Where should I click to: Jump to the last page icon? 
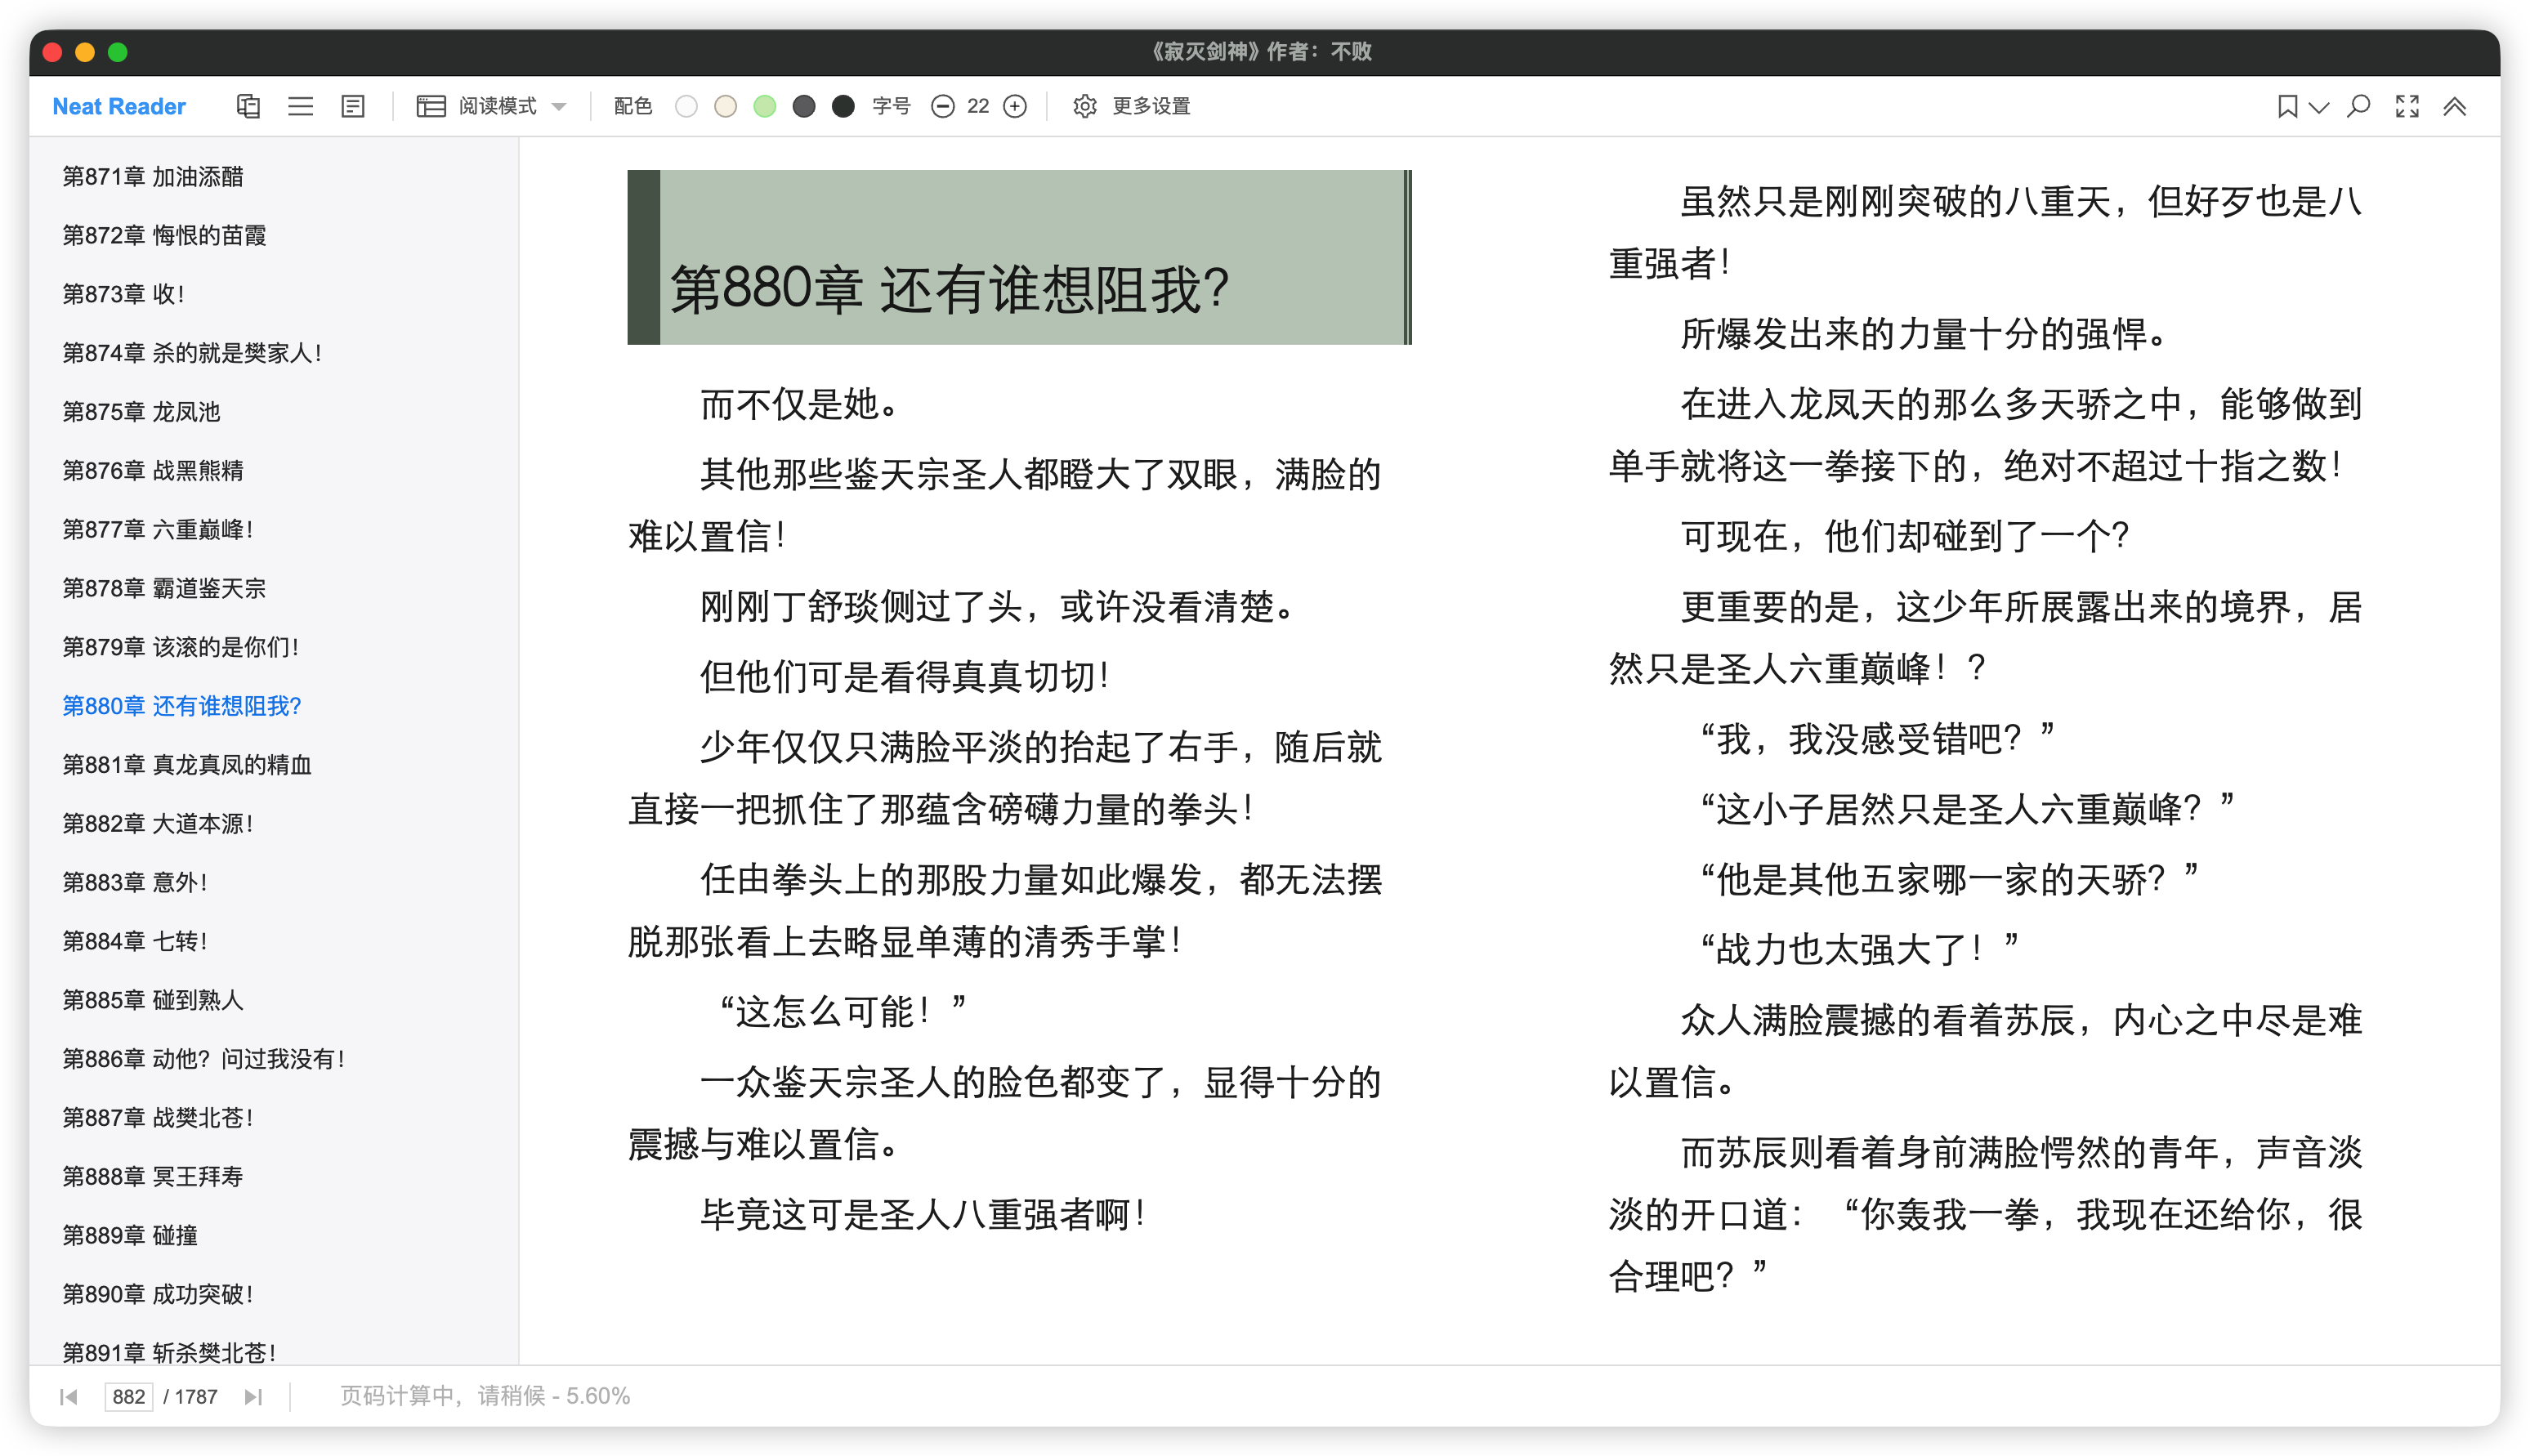(x=253, y=1396)
